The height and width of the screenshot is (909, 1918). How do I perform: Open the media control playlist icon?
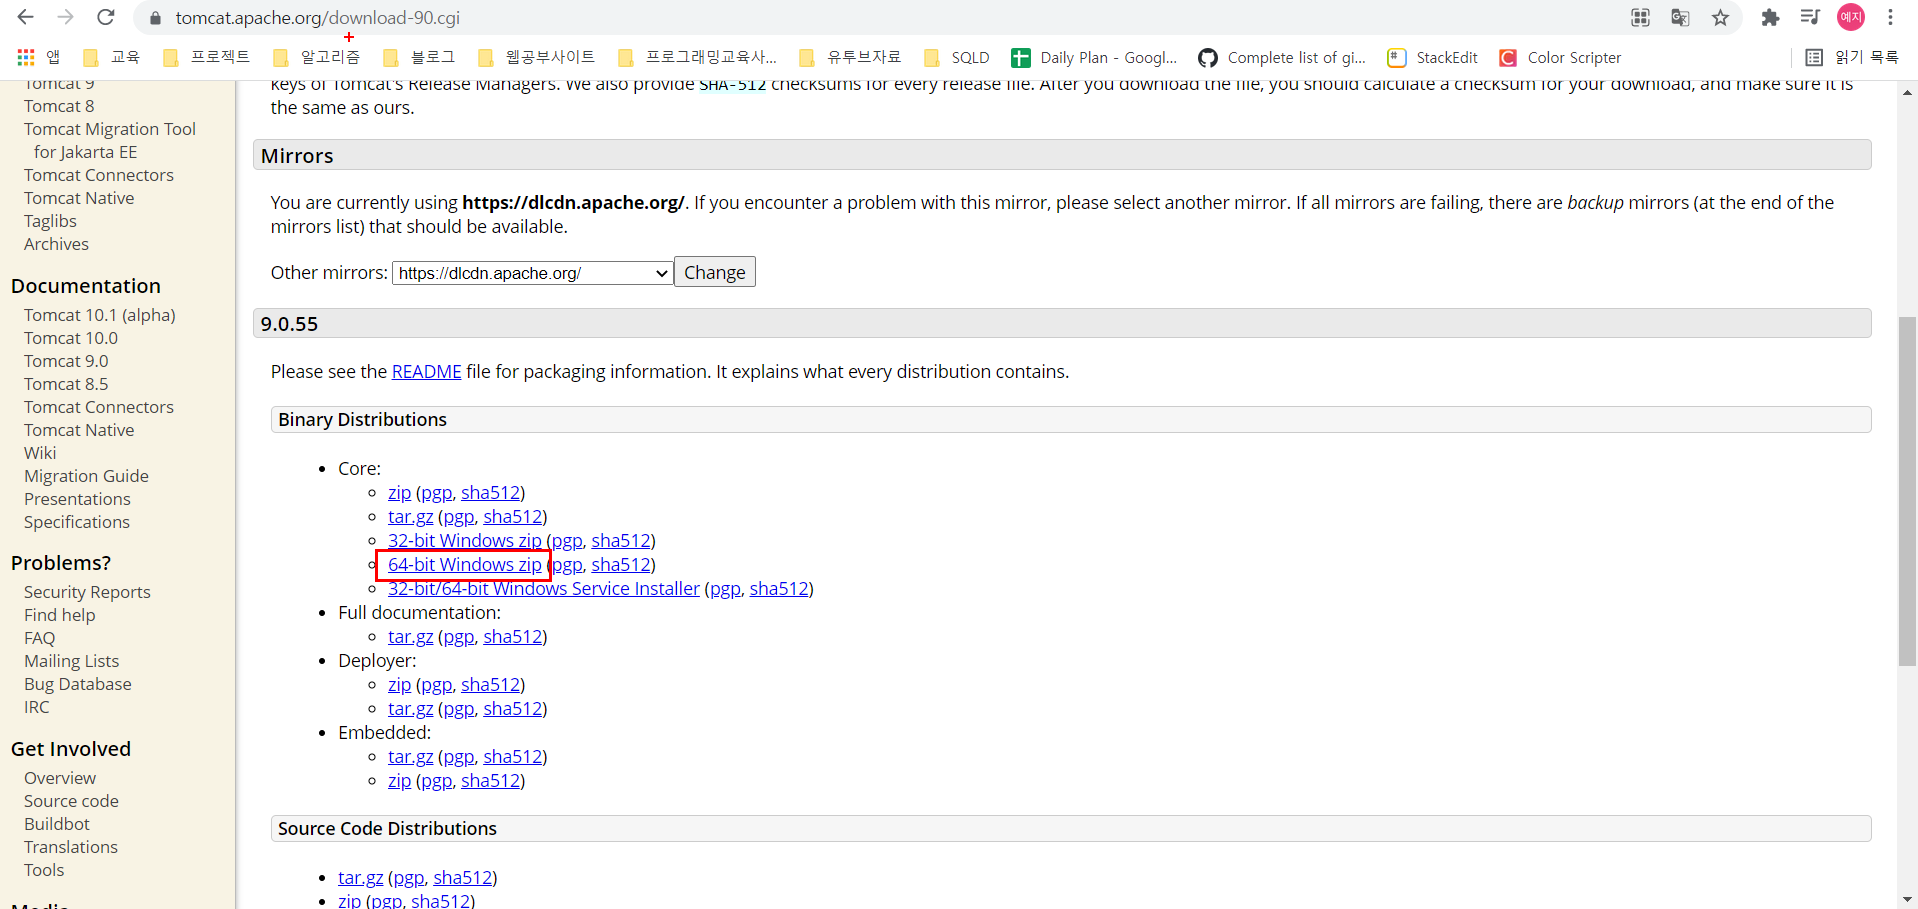[x=1810, y=17]
